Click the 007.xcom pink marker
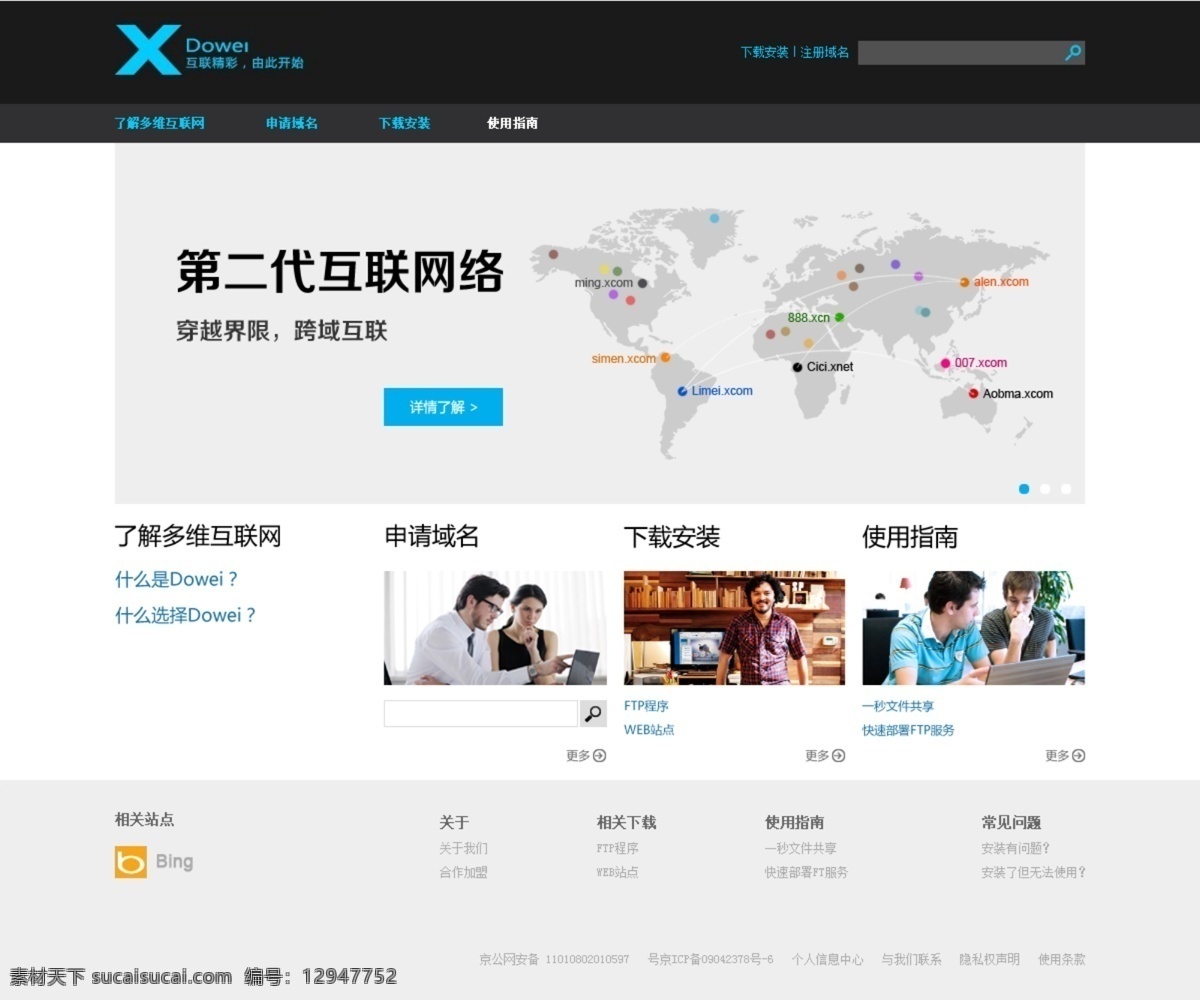Viewport: 1200px width, 1000px height. click(945, 363)
